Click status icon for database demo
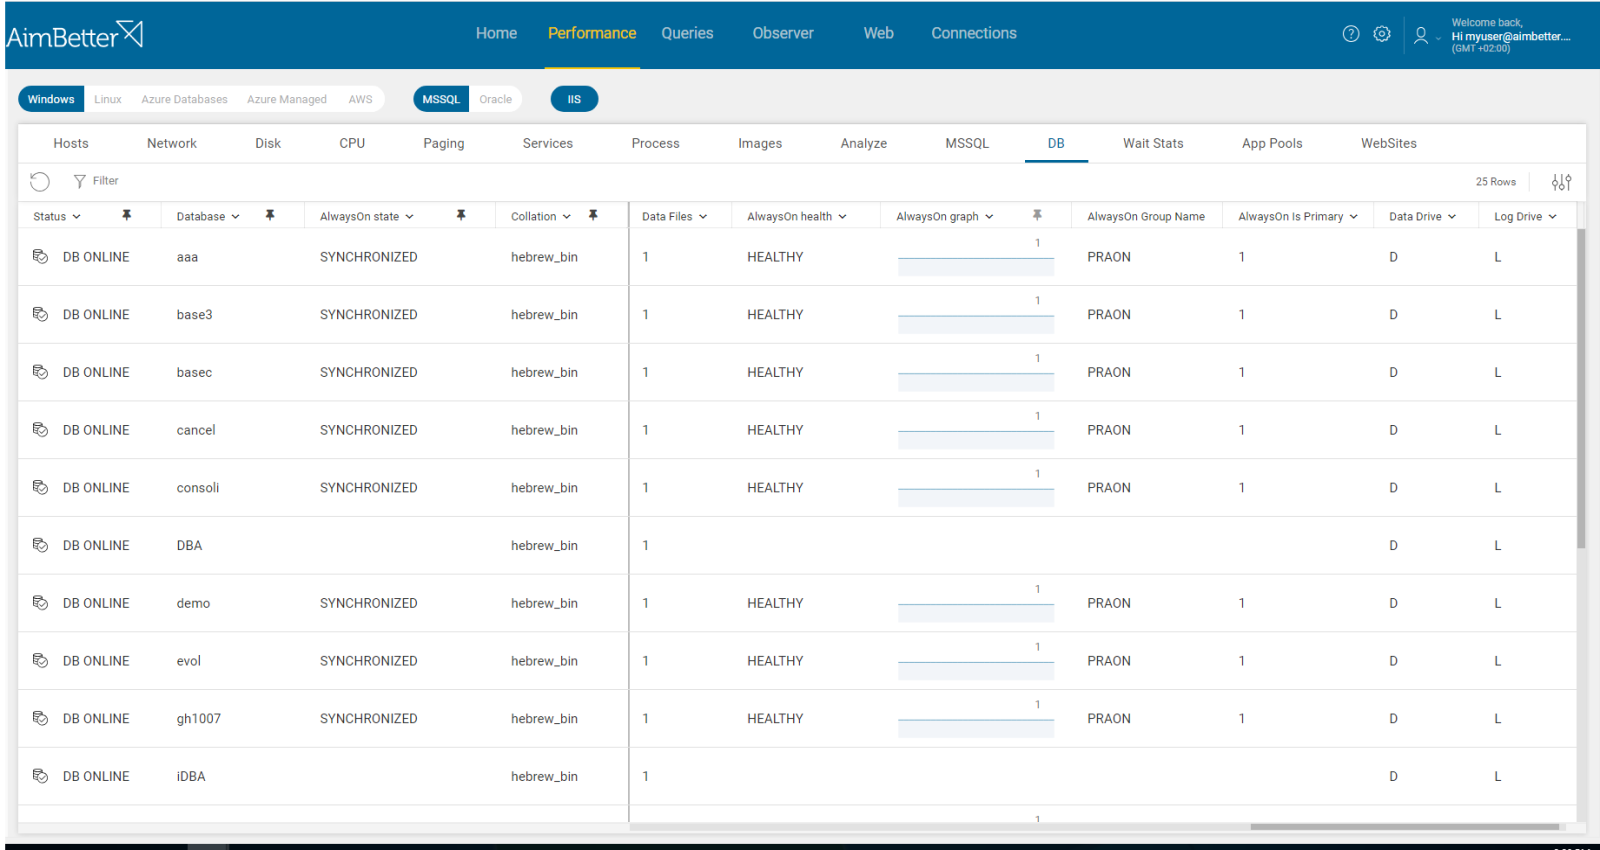Viewport: 1600px width, 850px height. pos(40,603)
